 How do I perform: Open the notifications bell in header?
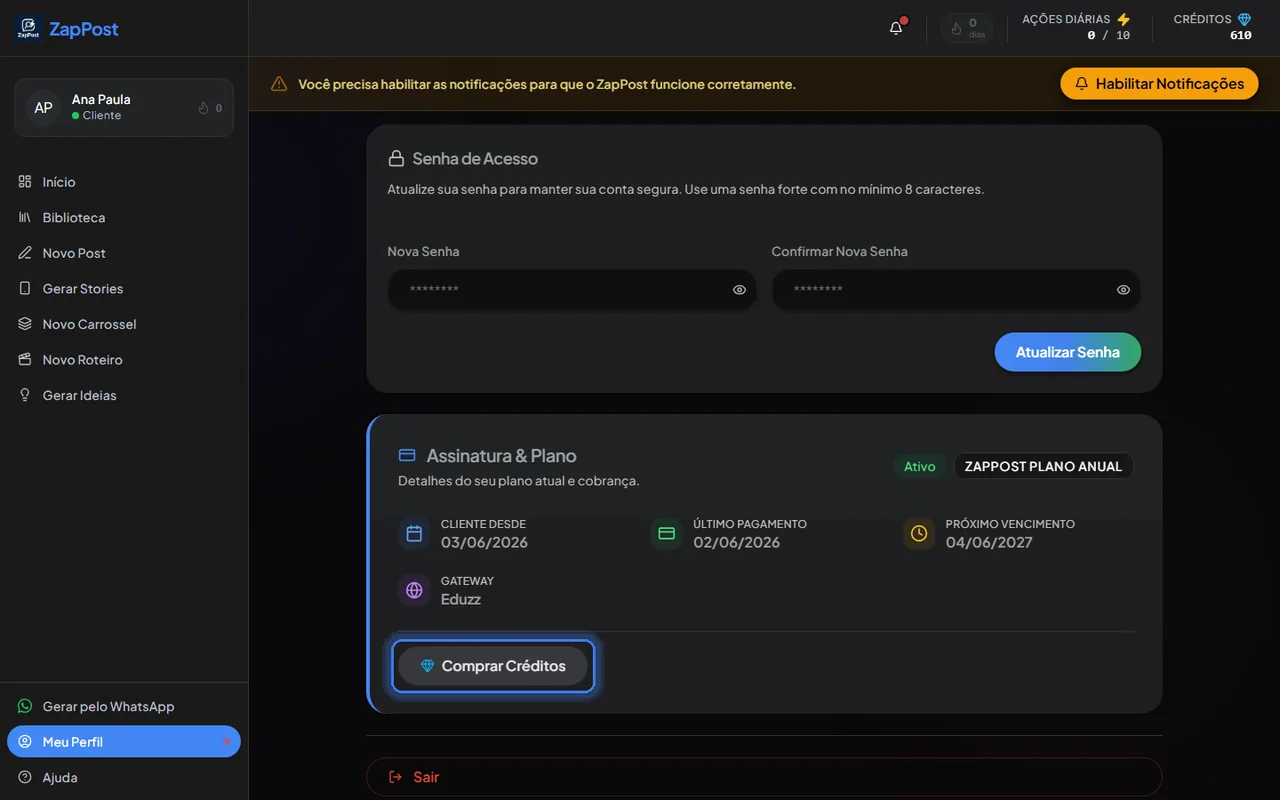pyautogui.click(x=896, y=28)
